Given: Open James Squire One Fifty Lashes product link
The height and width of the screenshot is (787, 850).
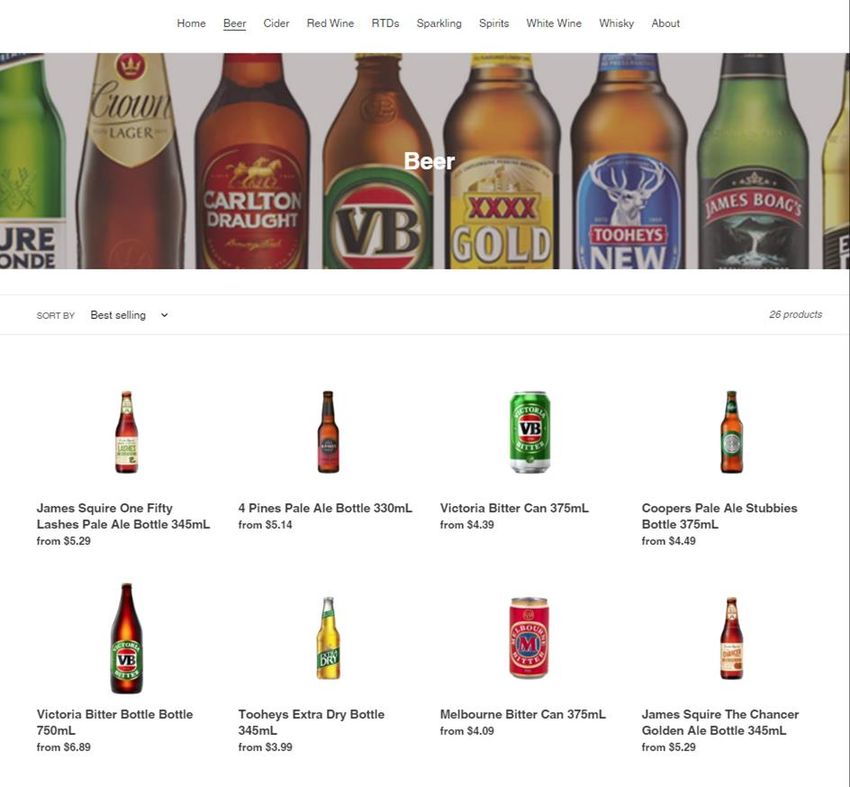Looking at the screenshot, I should click(123, 516).
